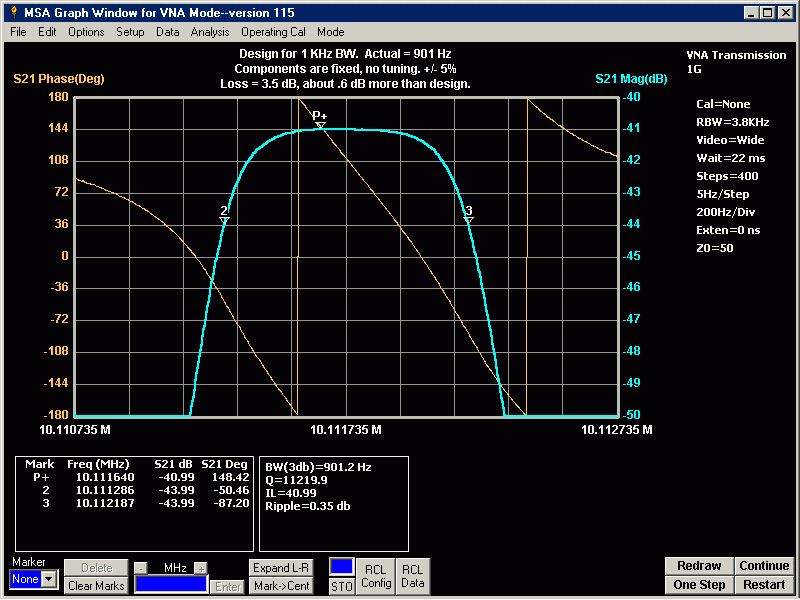This screenshot has width=800, height=600.
Task: Click the STO store button
Action: click(x=341, y=587)
